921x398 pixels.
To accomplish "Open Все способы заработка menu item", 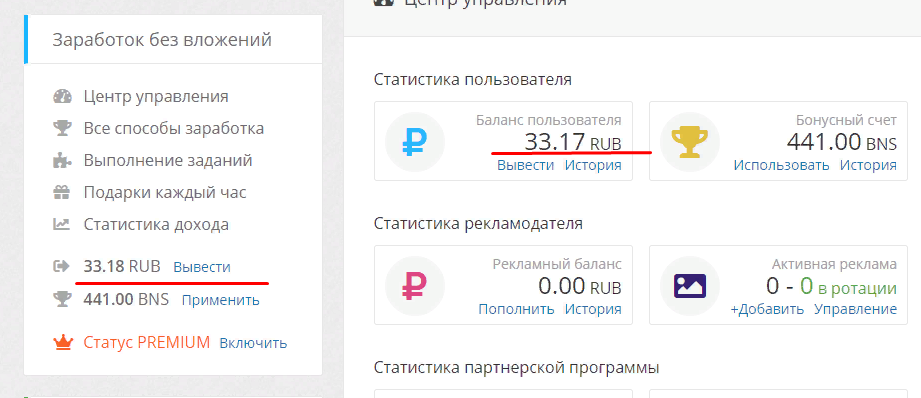I will 174,128.
